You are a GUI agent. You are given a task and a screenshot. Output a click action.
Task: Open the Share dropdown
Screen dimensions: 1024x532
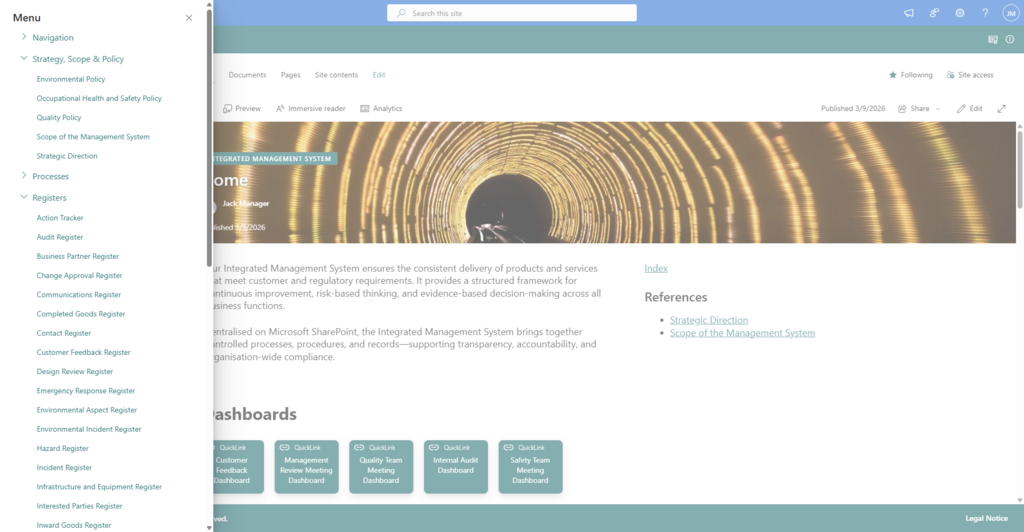[919, 108]
